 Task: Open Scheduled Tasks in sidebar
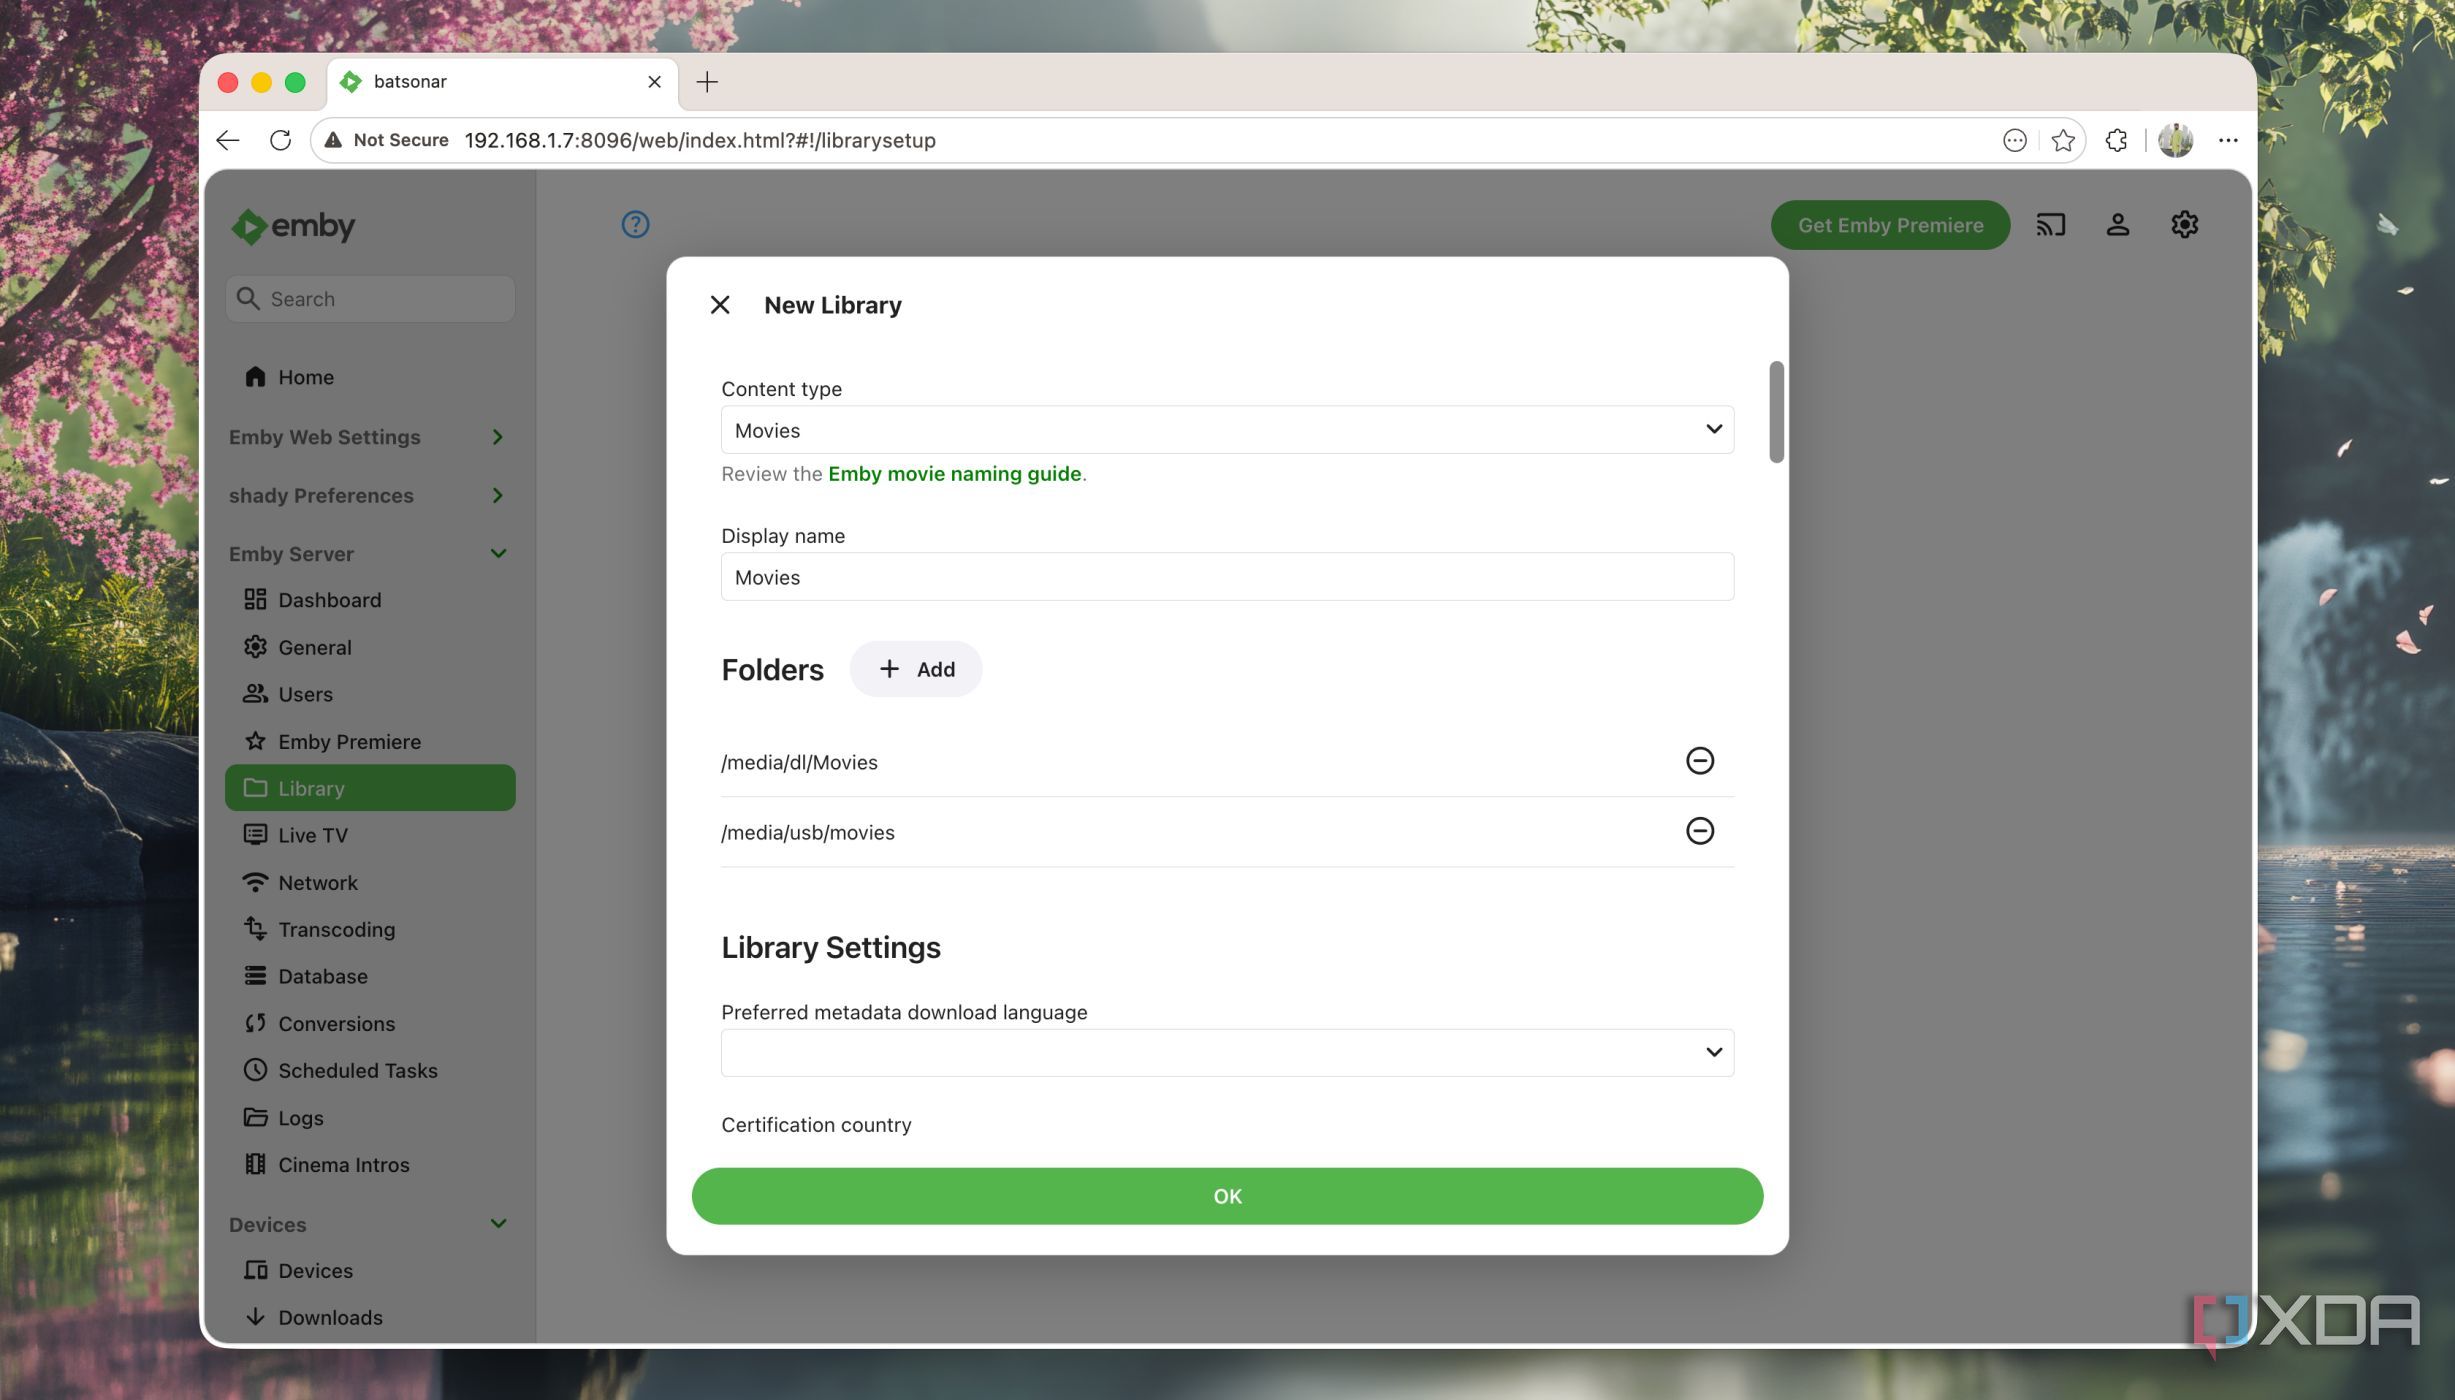pos(370,1071)
